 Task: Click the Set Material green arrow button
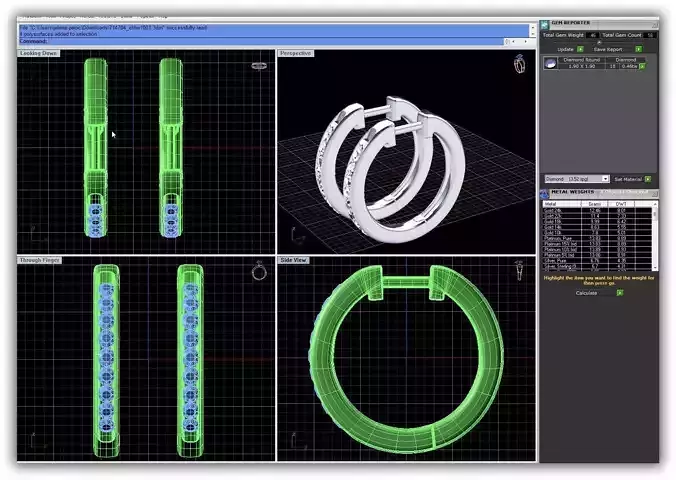[648, 179]
